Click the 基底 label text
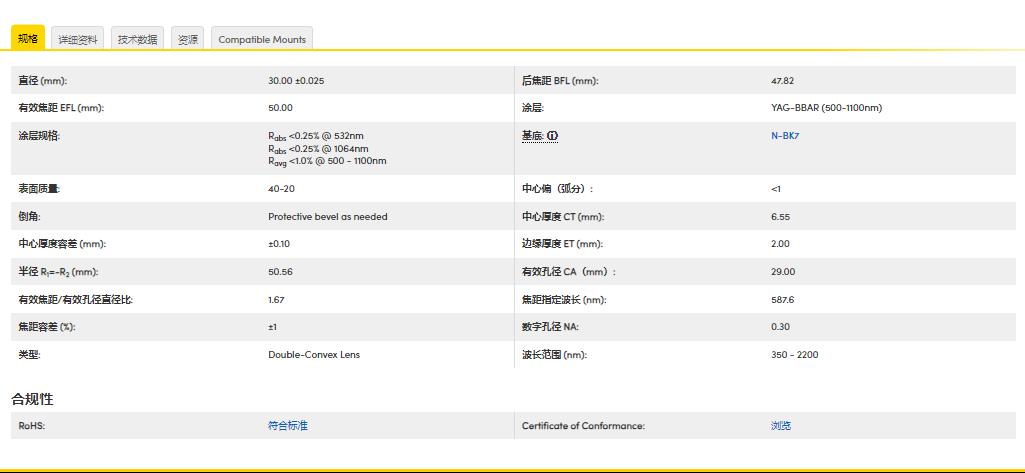 pyautogui.click(x=533, y=136)
